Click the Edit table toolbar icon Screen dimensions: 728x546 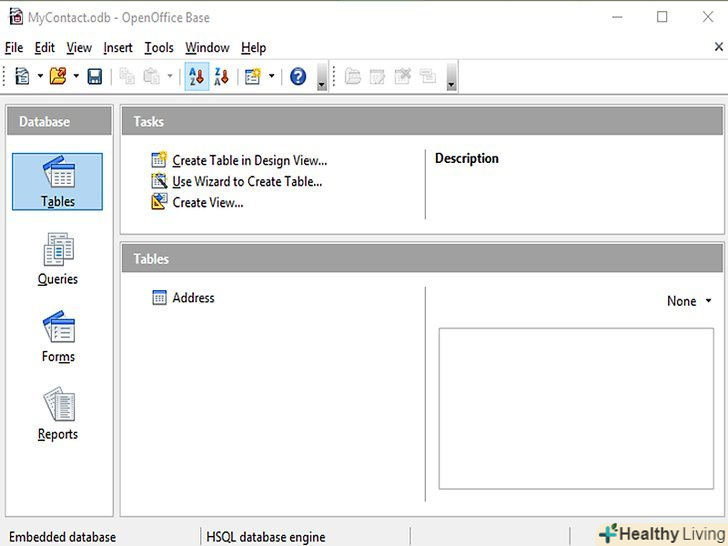(x=377, y=76)
